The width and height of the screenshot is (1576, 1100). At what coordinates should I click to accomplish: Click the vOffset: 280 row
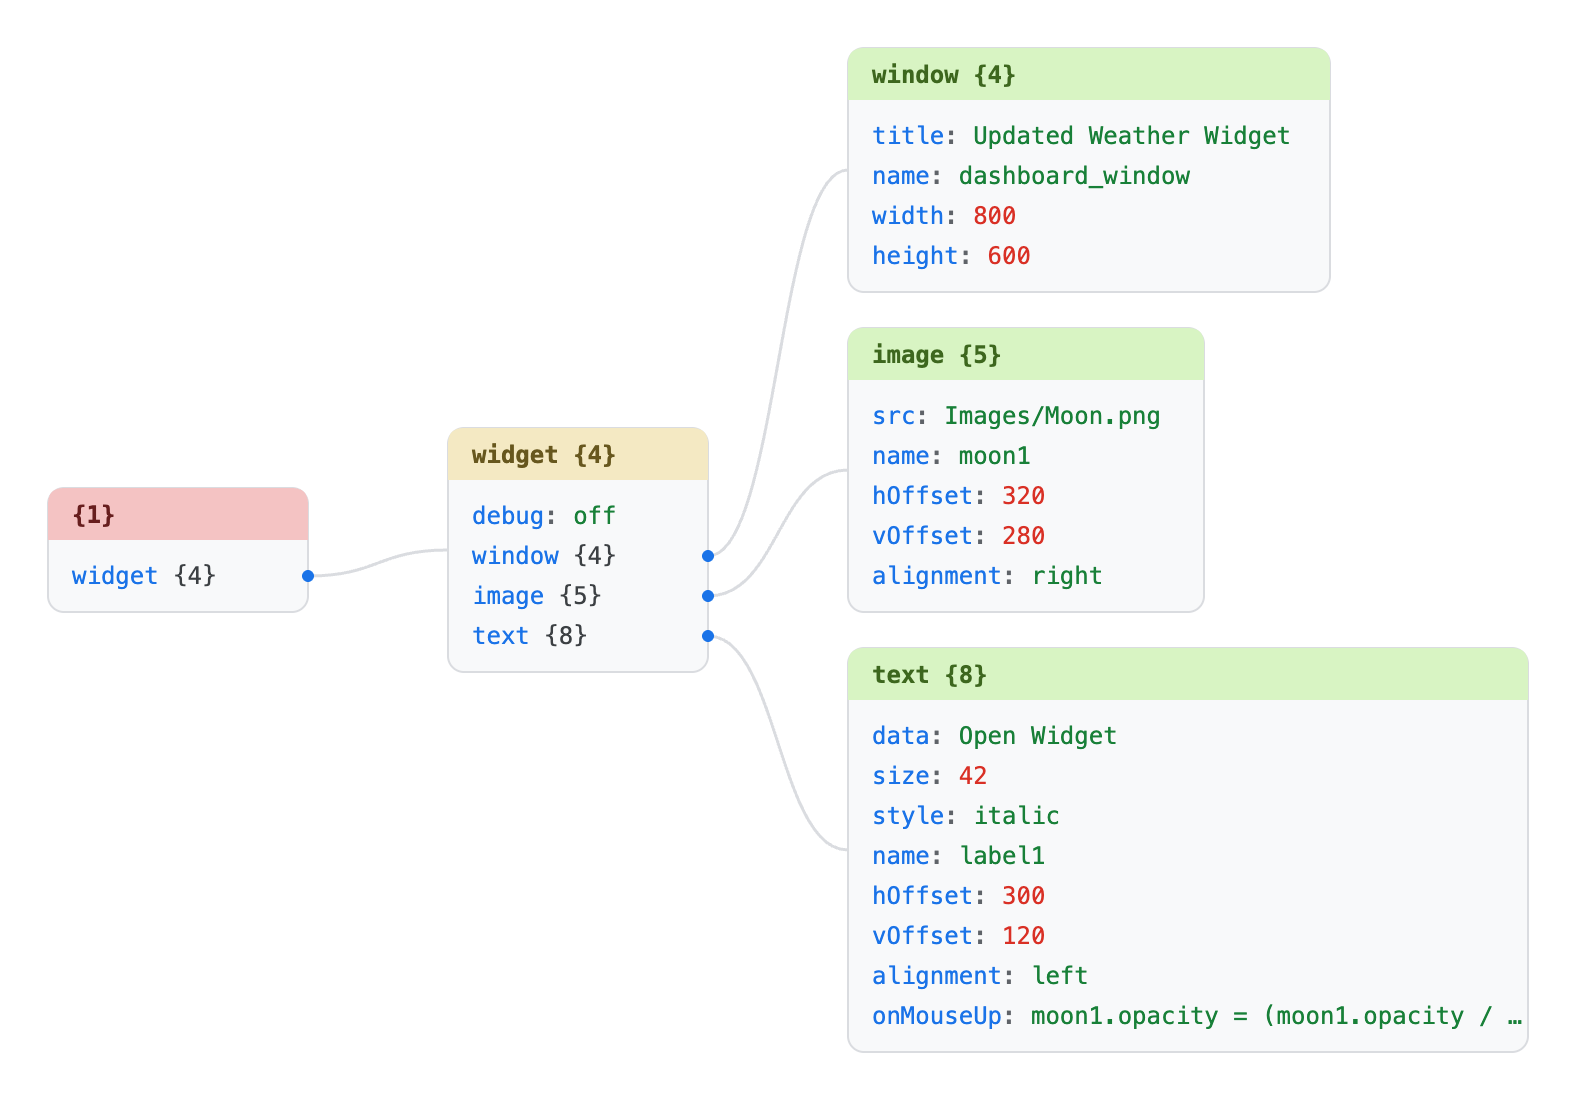tap(1026, 536)
